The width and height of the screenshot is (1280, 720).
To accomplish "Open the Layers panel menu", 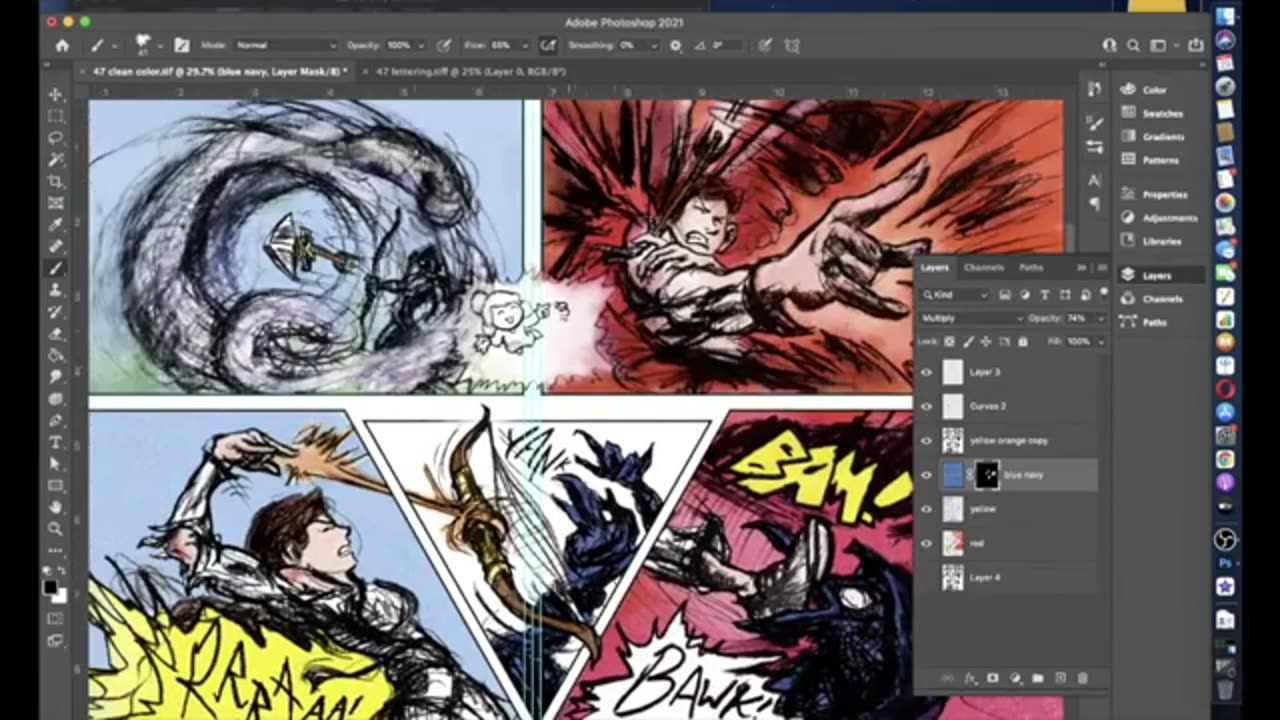I will point(1102,268).
